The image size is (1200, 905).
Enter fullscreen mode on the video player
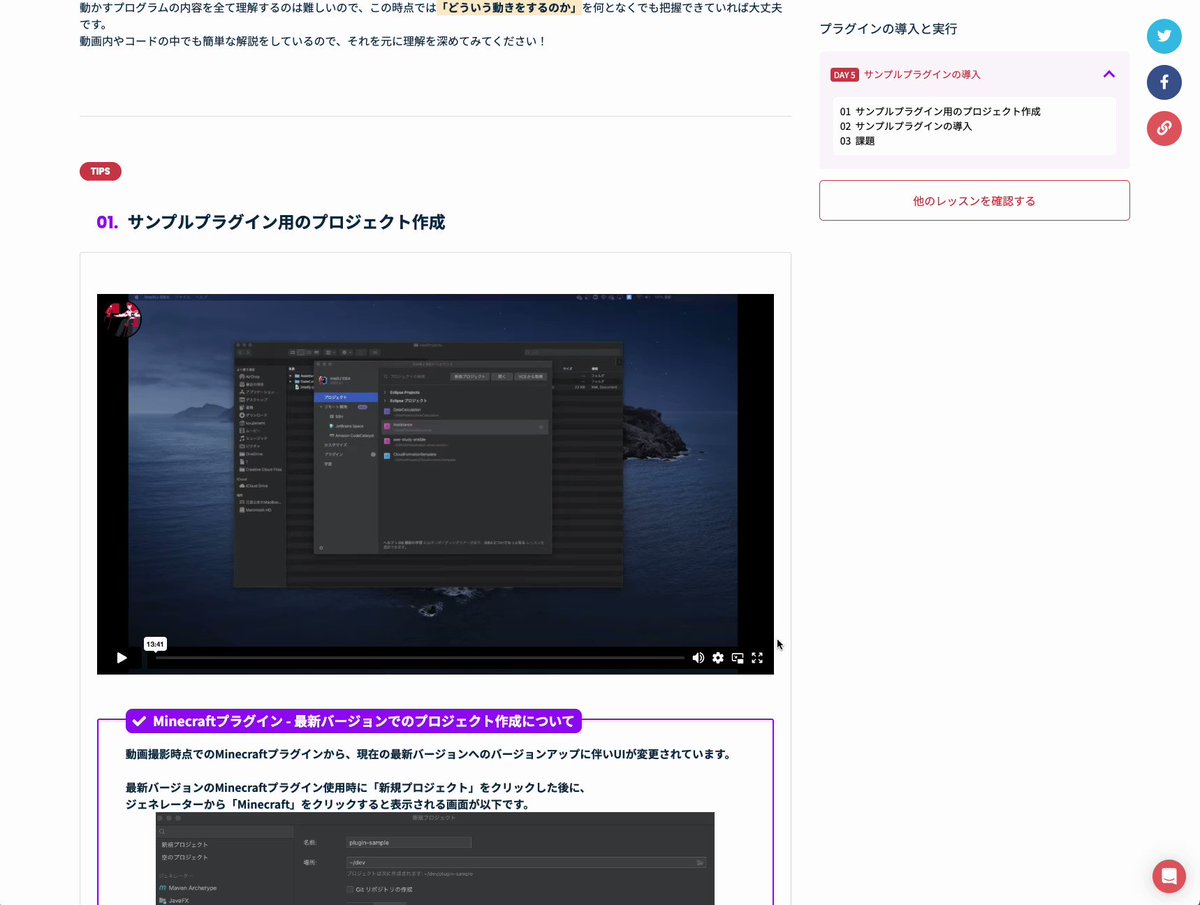[x=757, y=658]
